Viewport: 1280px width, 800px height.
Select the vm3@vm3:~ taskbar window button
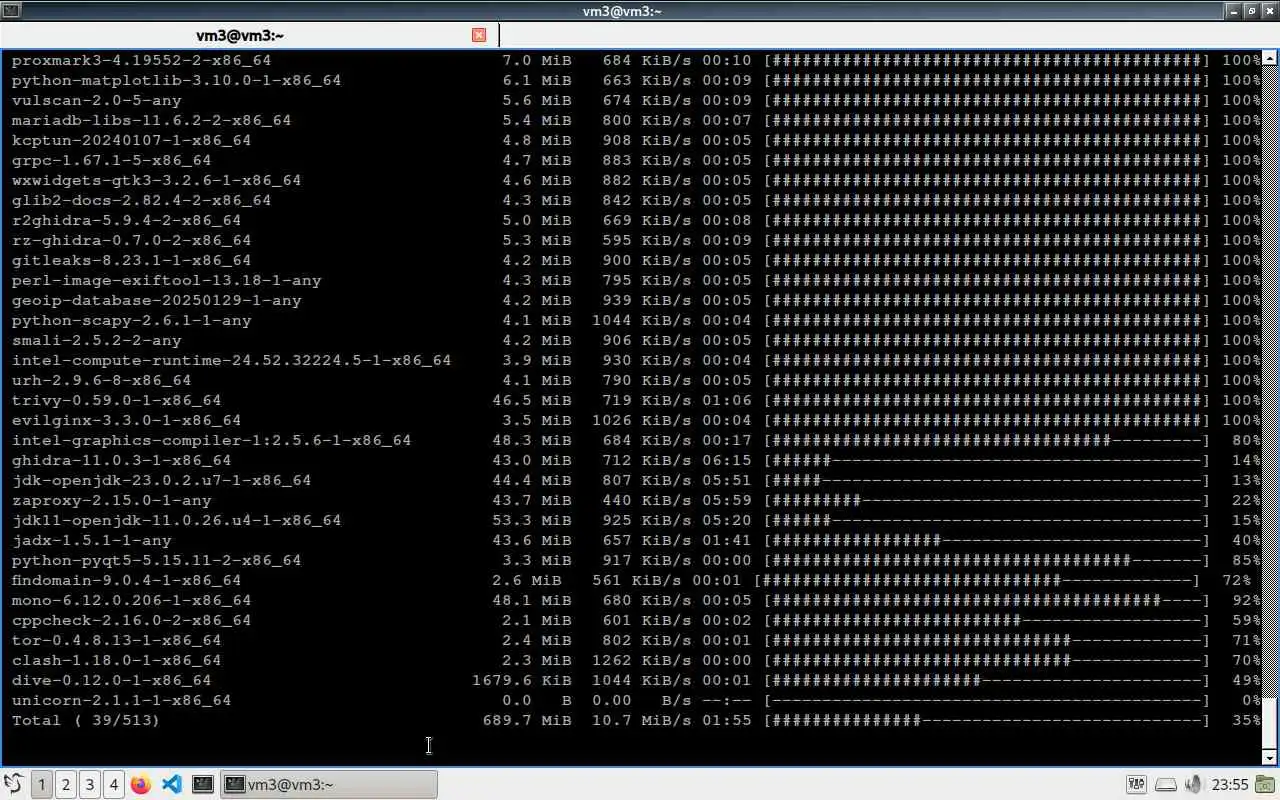tap(328, 784)
